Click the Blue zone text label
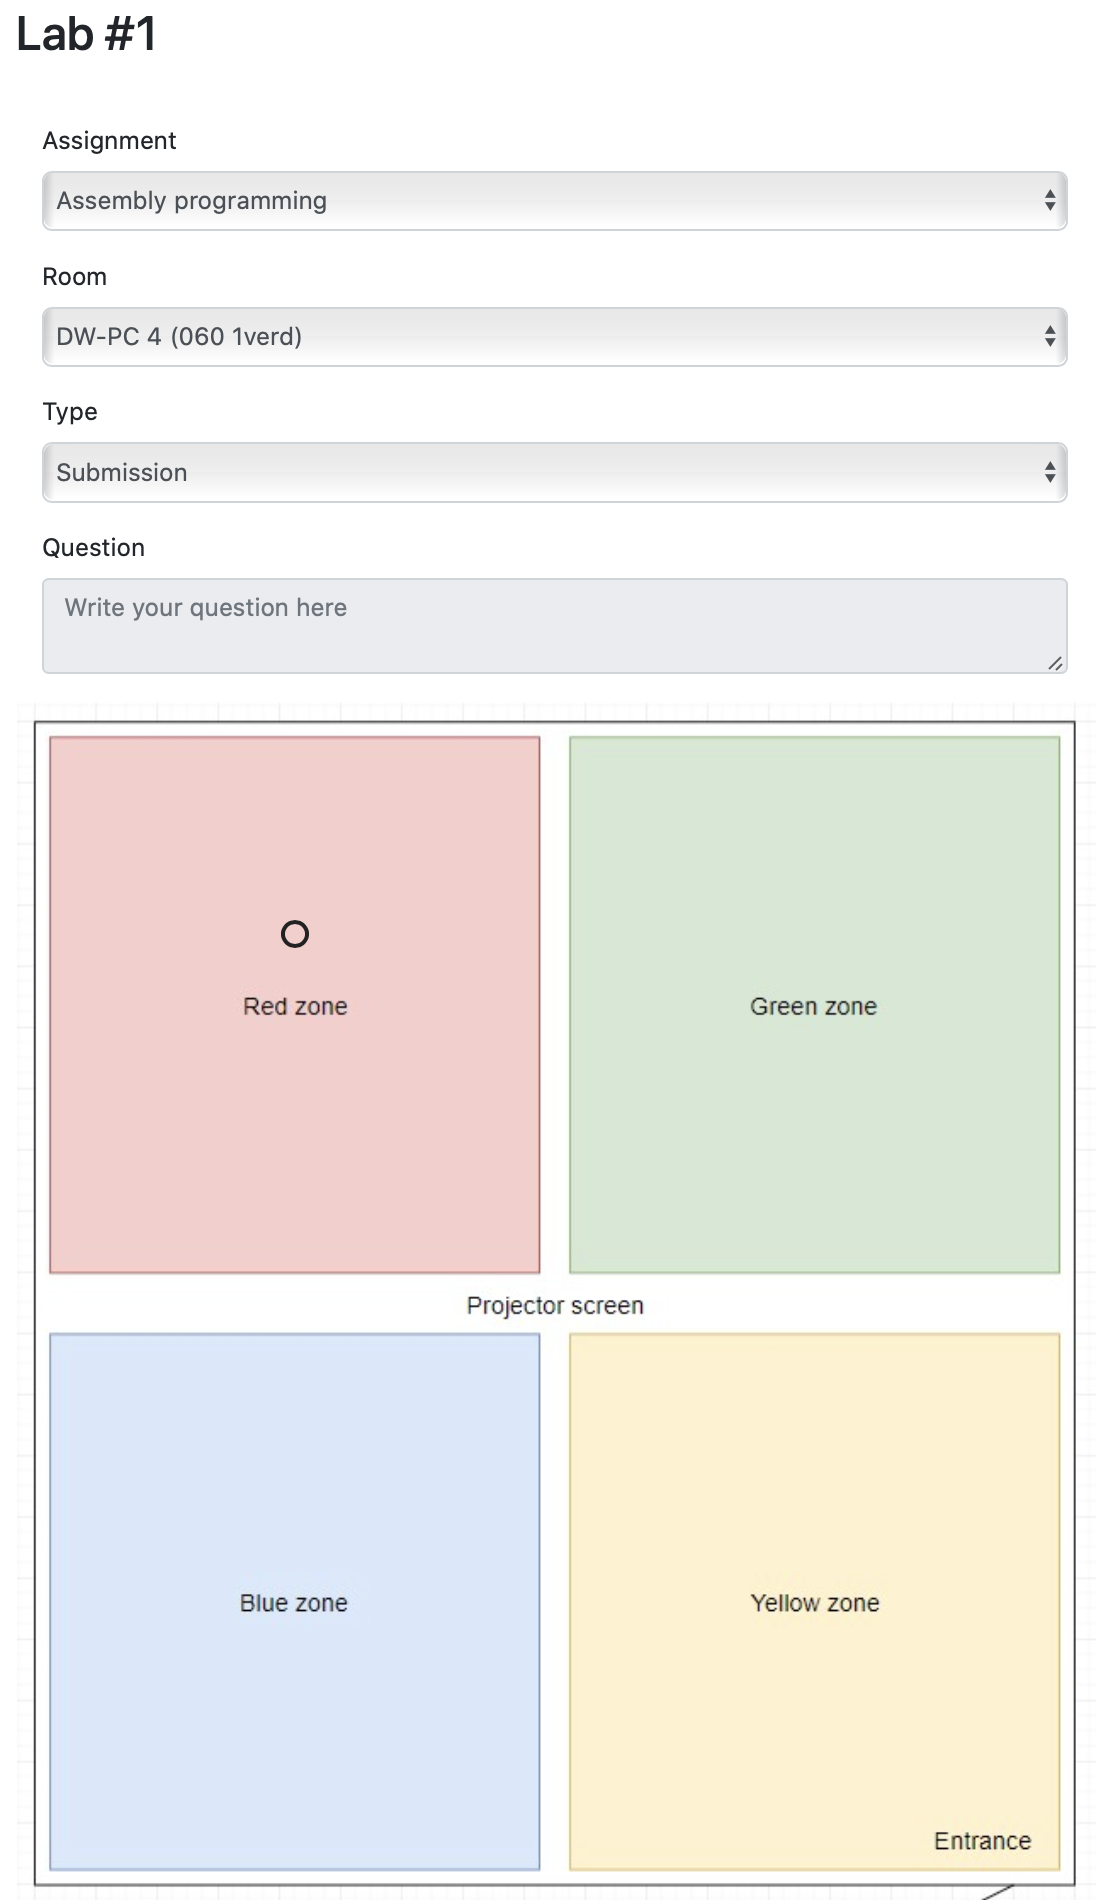Image resolution: width=1104 pixels, height=1900 pixels. pos(294,1603)
